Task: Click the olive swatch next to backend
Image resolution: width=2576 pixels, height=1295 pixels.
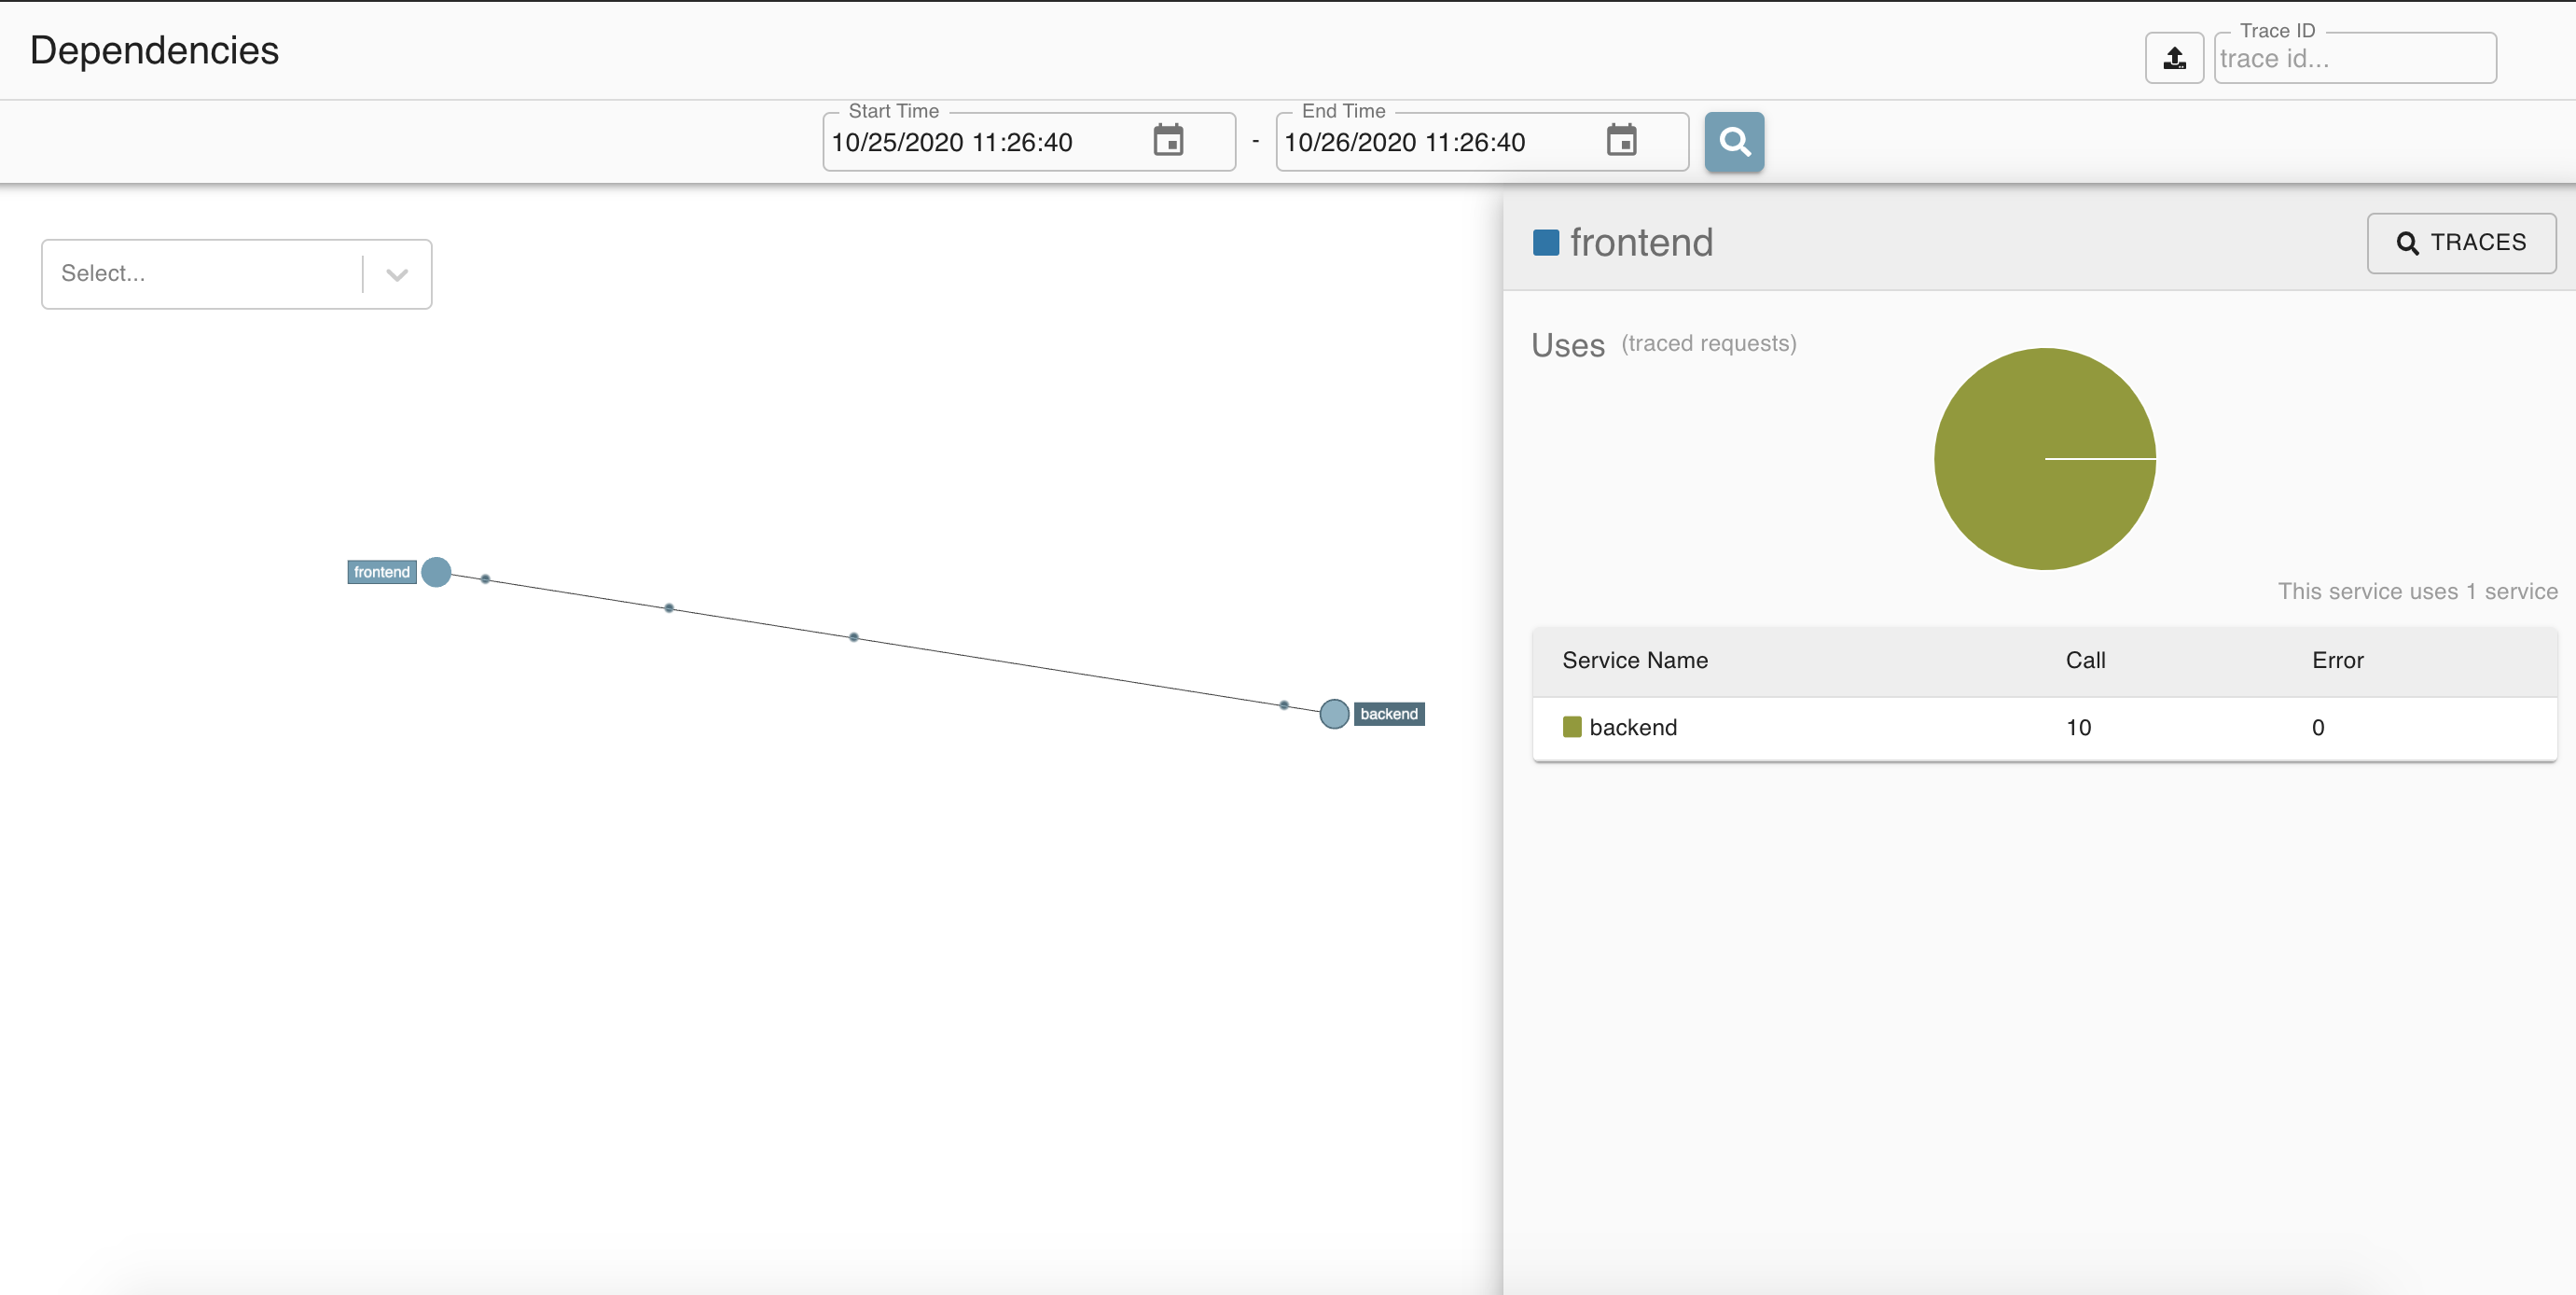Action: click(x=1571, y=727)
